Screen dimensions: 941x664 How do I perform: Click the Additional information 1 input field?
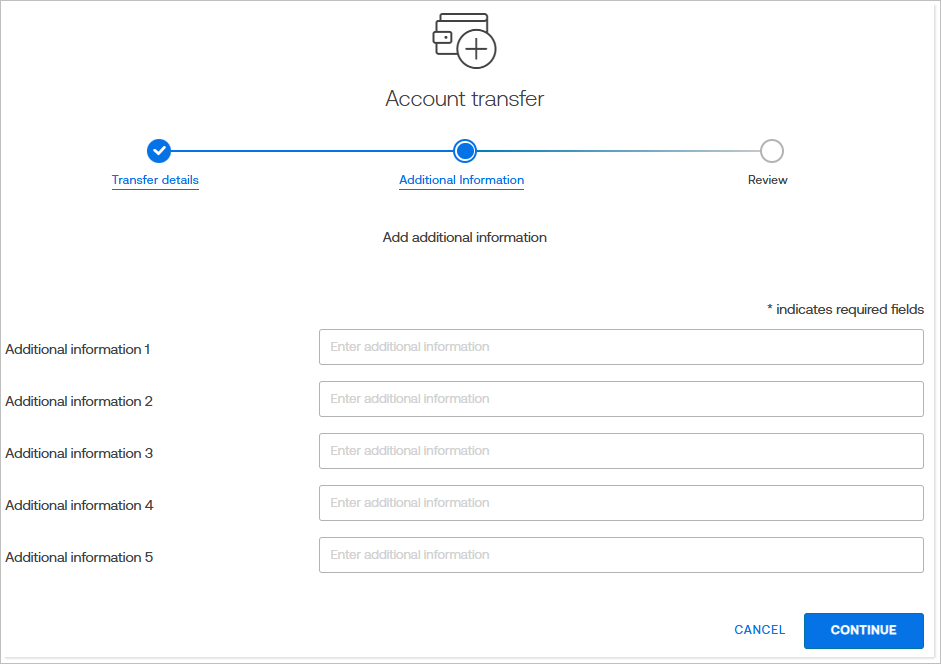click(620, 346)
